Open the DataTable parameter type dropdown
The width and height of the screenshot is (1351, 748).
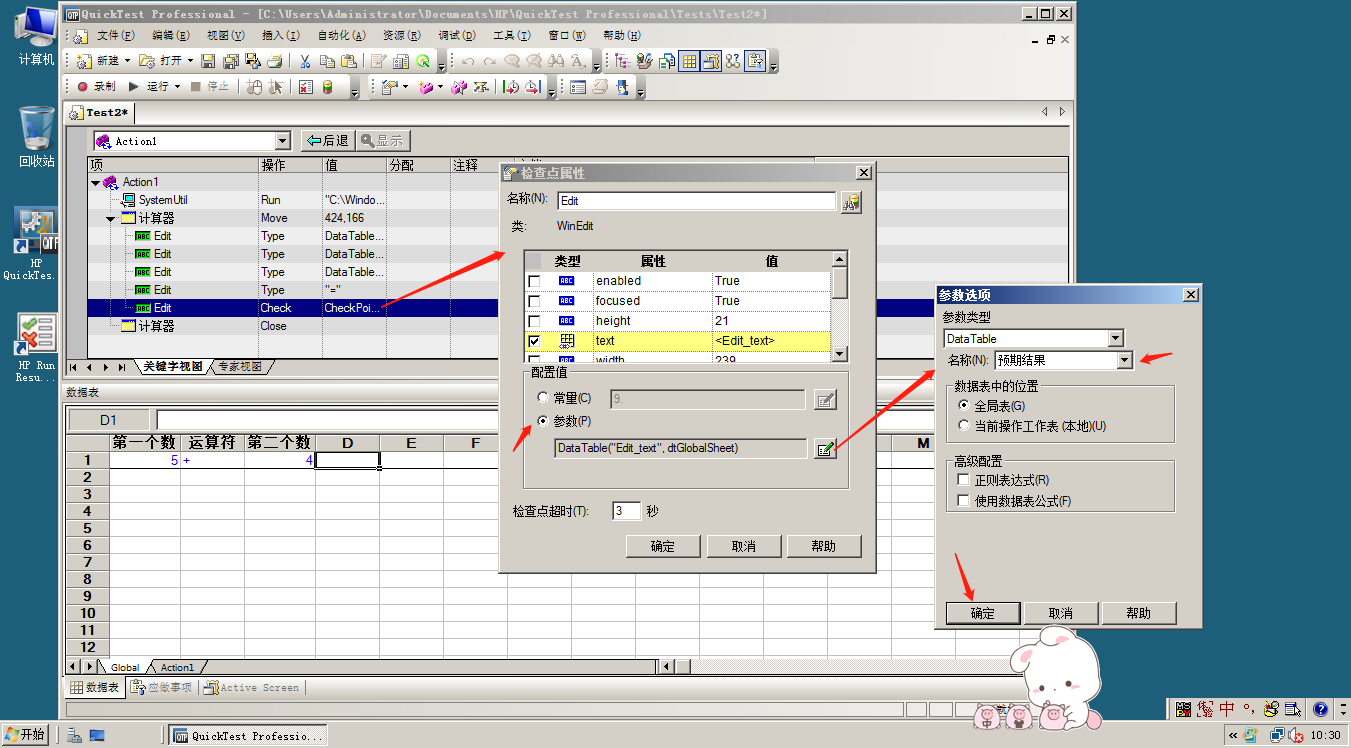pos(1116,339)
